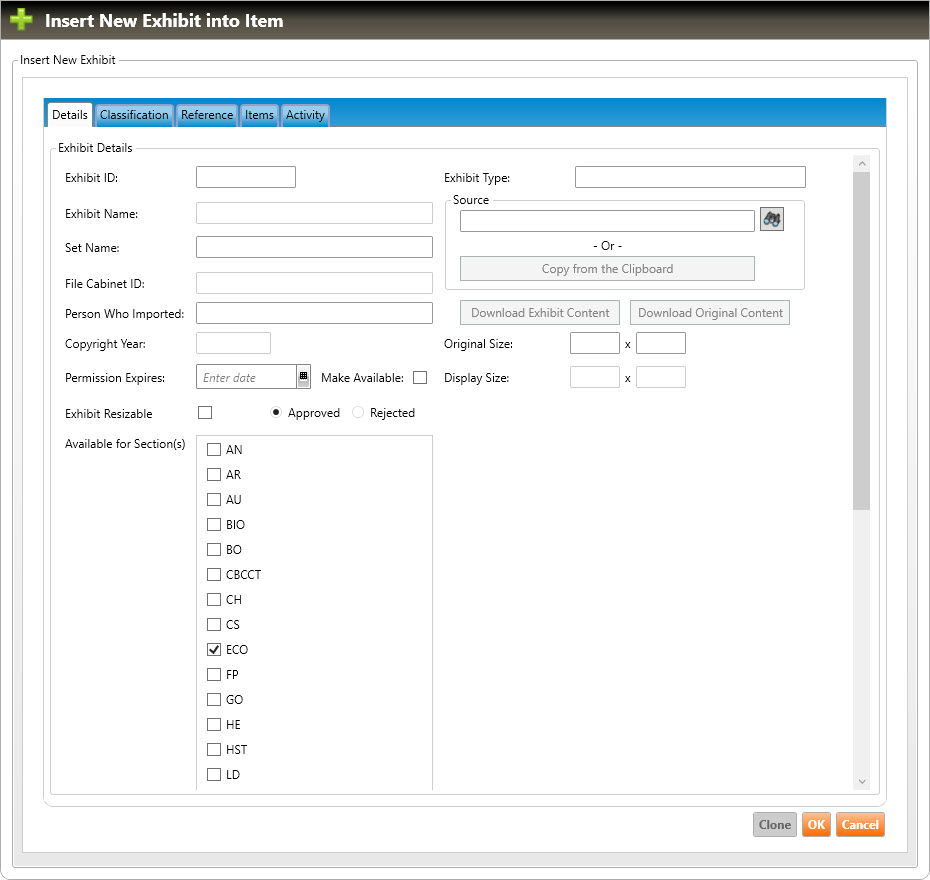Switch to the Classification tab
The width and height of the screenshot is (930, 880).
pyautogui.click(x=134, y=115)
